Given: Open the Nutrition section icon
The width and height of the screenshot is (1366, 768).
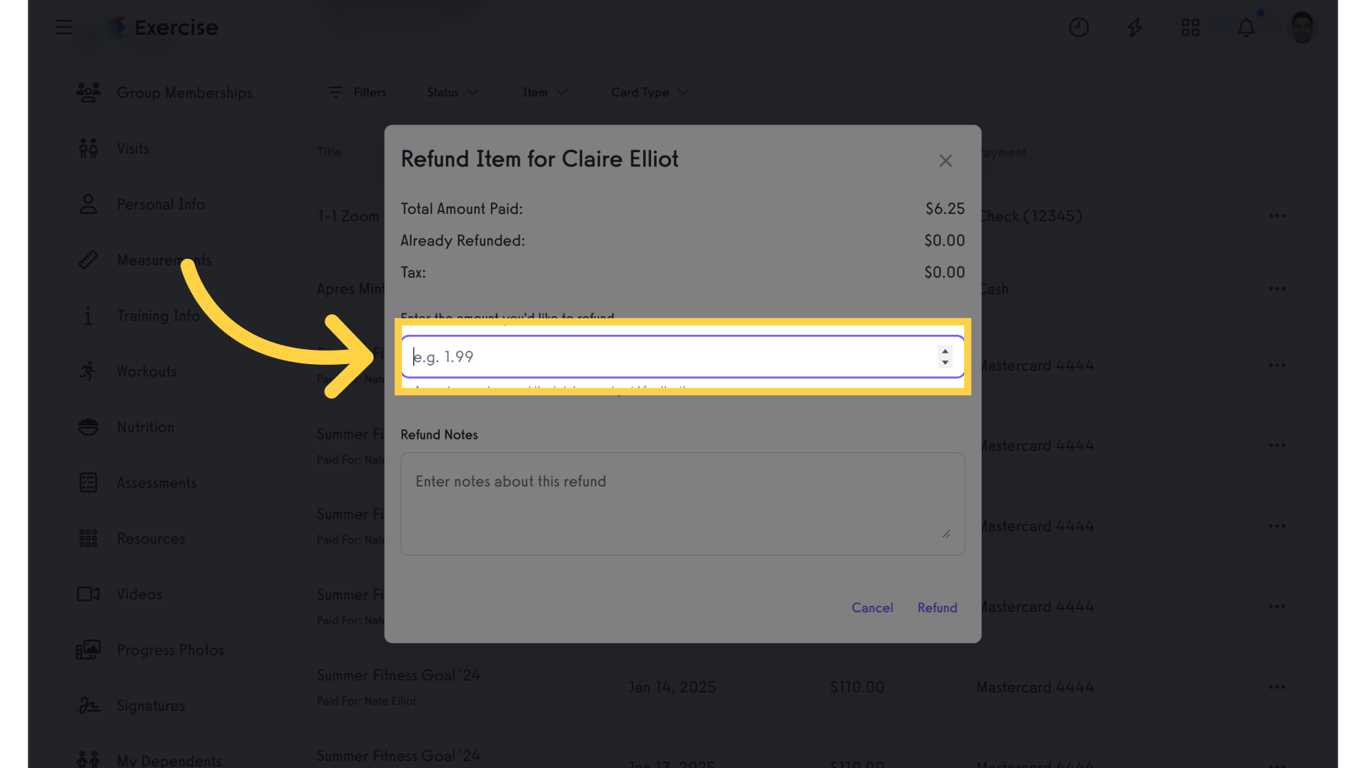Looking at the screenshot, I should tap(88, 427).
